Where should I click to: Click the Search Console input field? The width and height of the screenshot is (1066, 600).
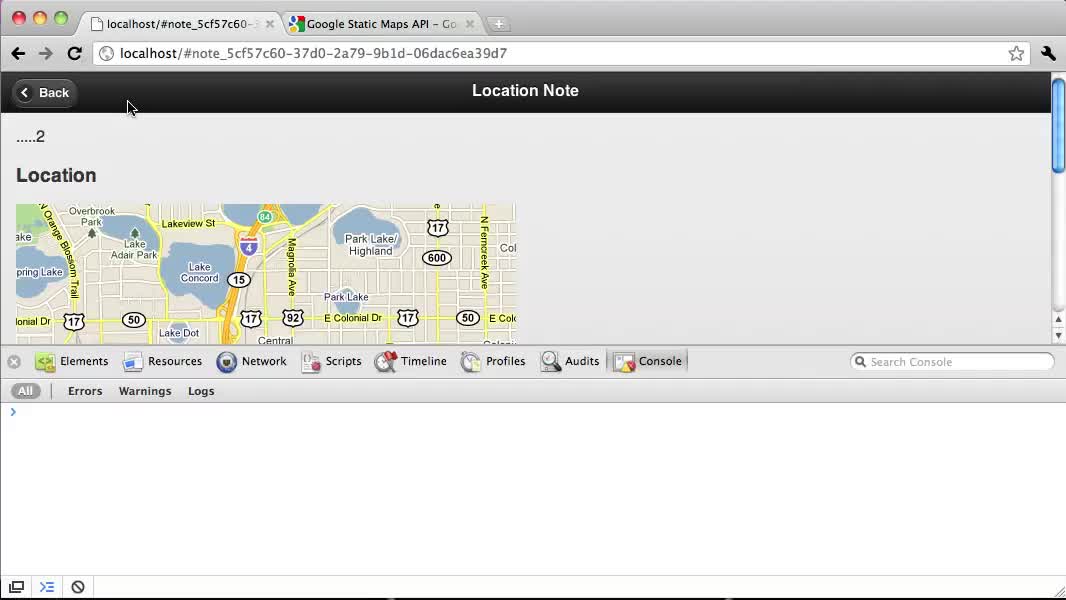[x=951, y=361]
